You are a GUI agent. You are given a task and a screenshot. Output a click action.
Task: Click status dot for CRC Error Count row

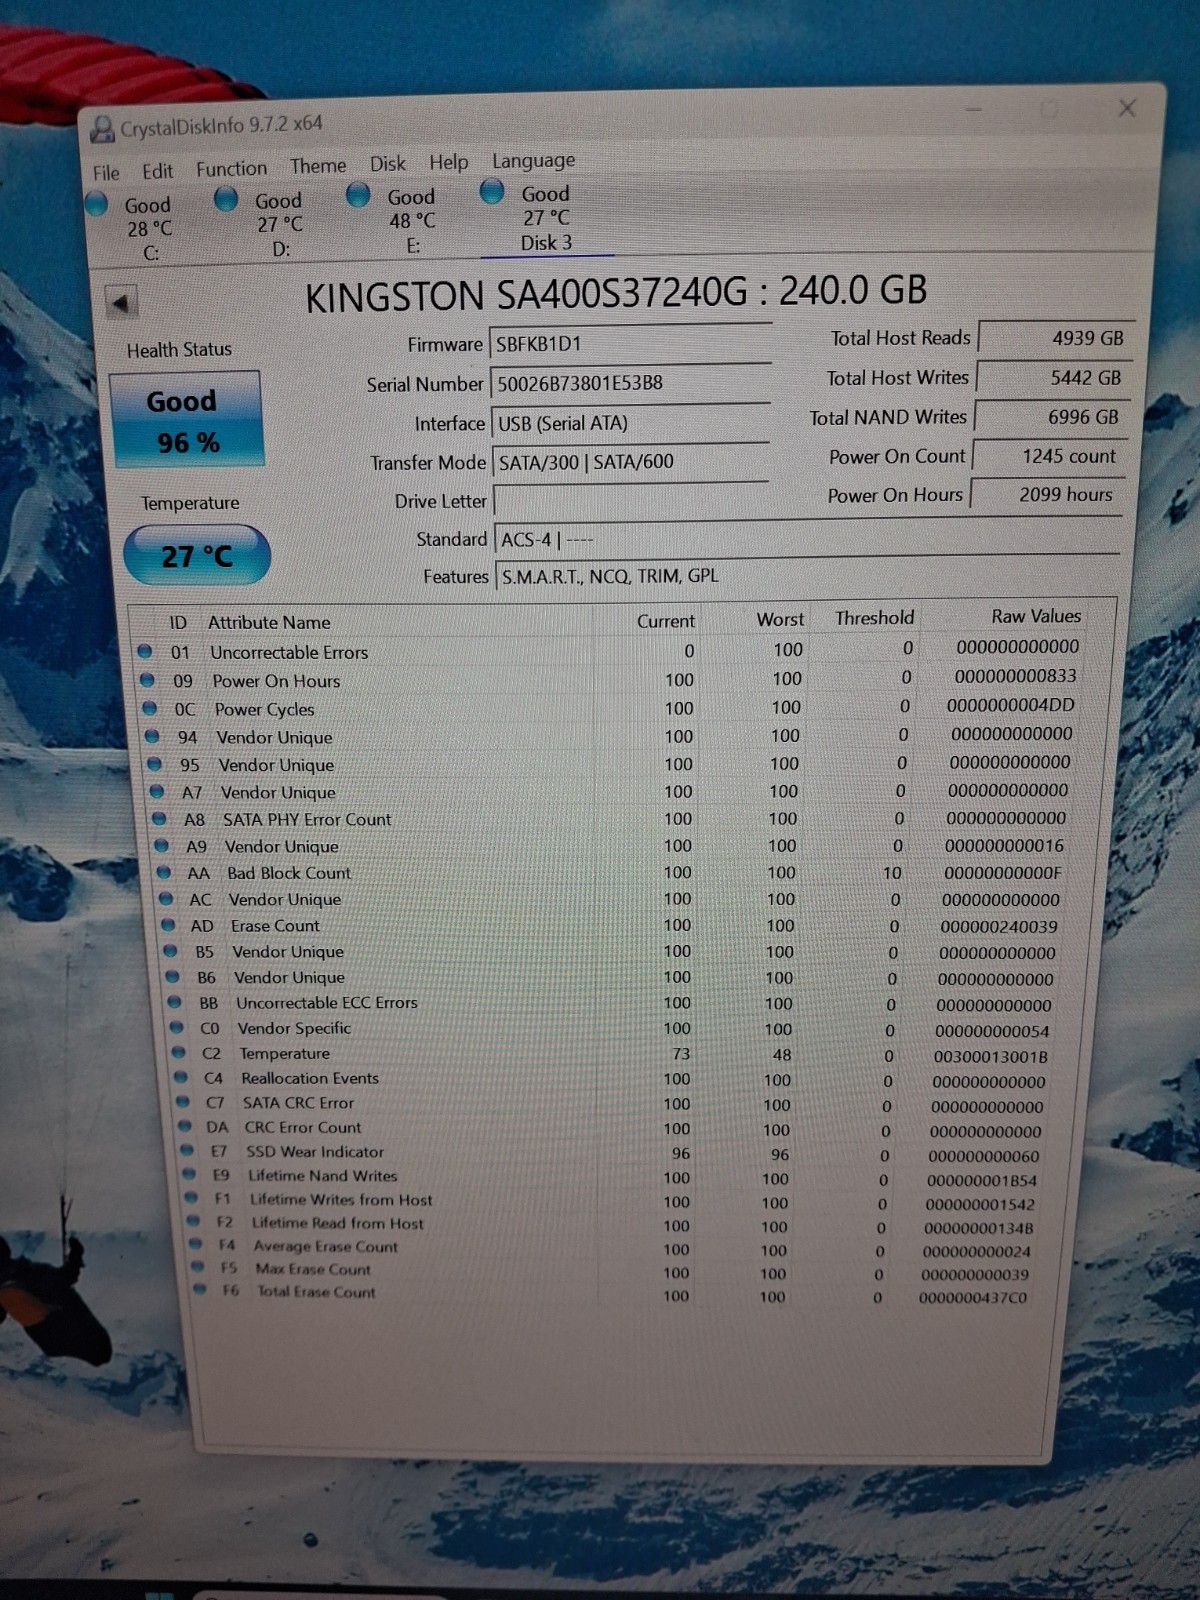point(185,1126)
